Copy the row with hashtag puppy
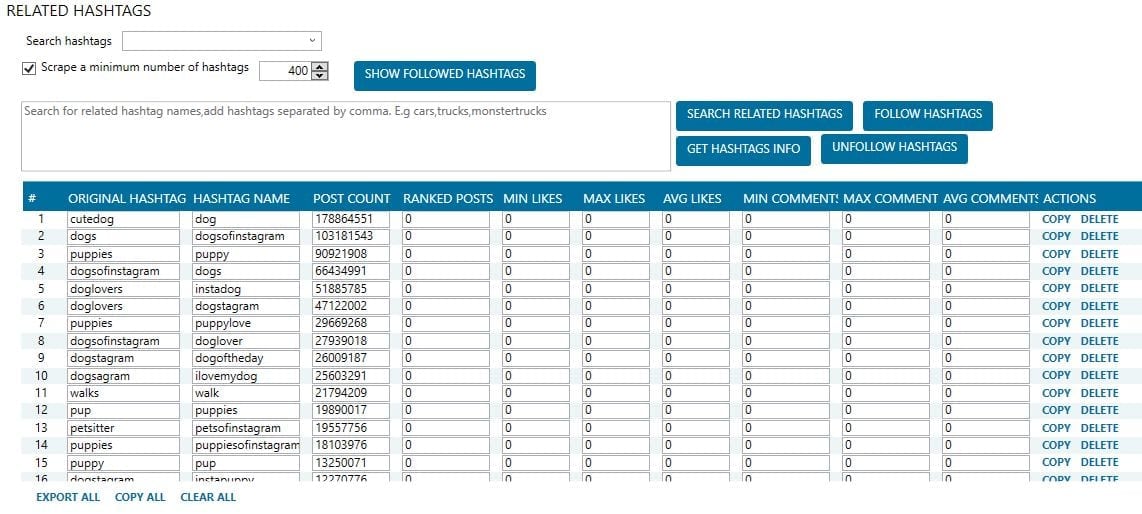 coord(1056,254)
